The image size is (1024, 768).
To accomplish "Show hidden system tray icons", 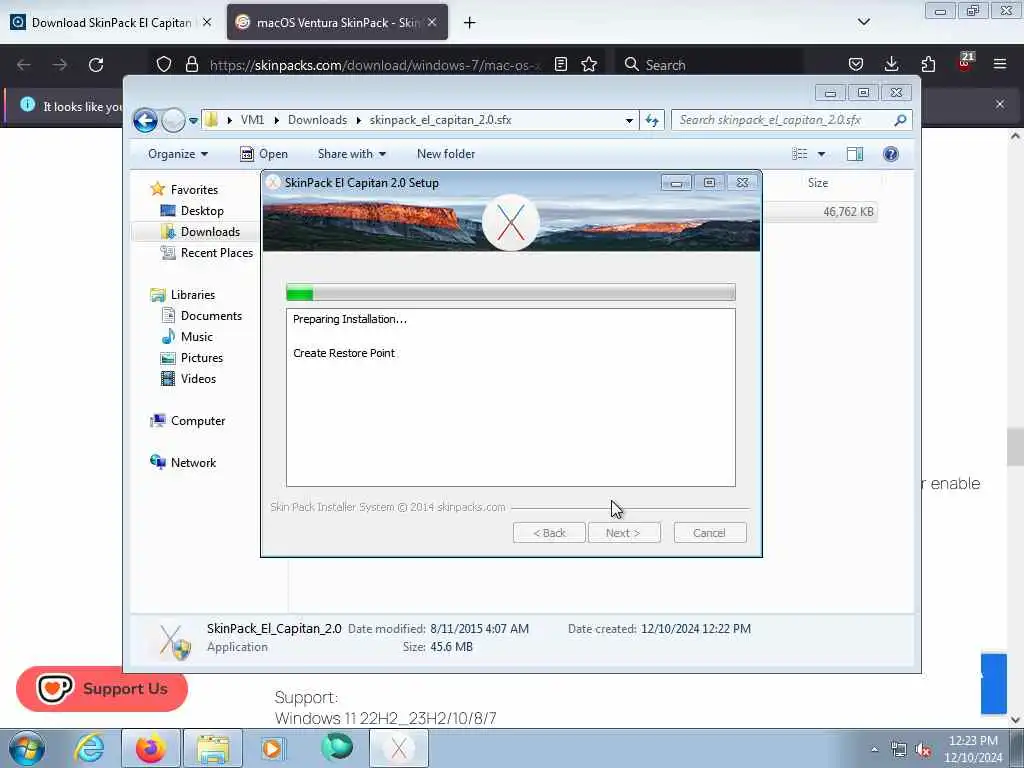I will pyautogui.click(x=874, y=750).
